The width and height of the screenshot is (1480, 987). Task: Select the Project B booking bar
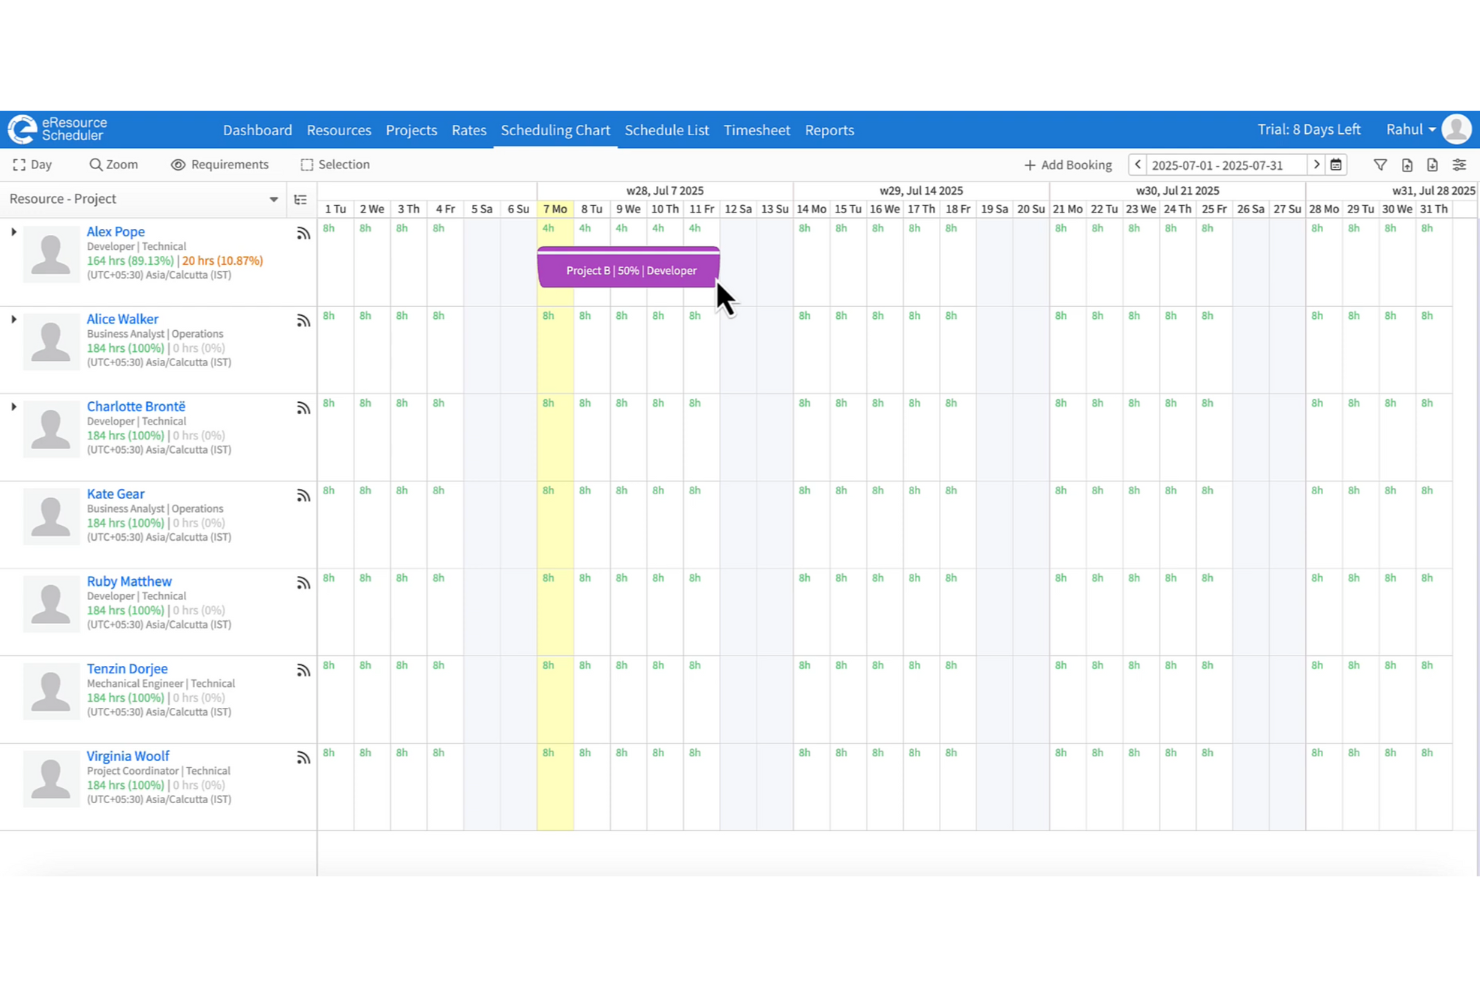(x=627, y=270)
